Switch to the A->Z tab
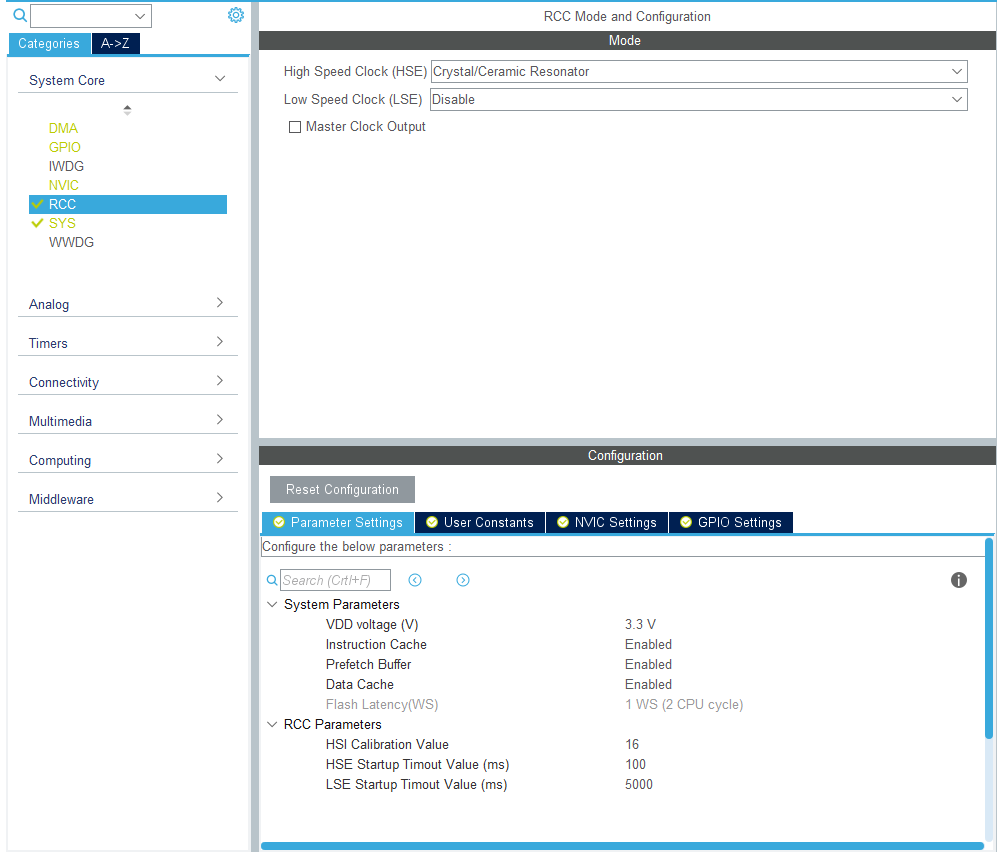The height and width of the screenshot is (852, 997). tap(115, 43)
